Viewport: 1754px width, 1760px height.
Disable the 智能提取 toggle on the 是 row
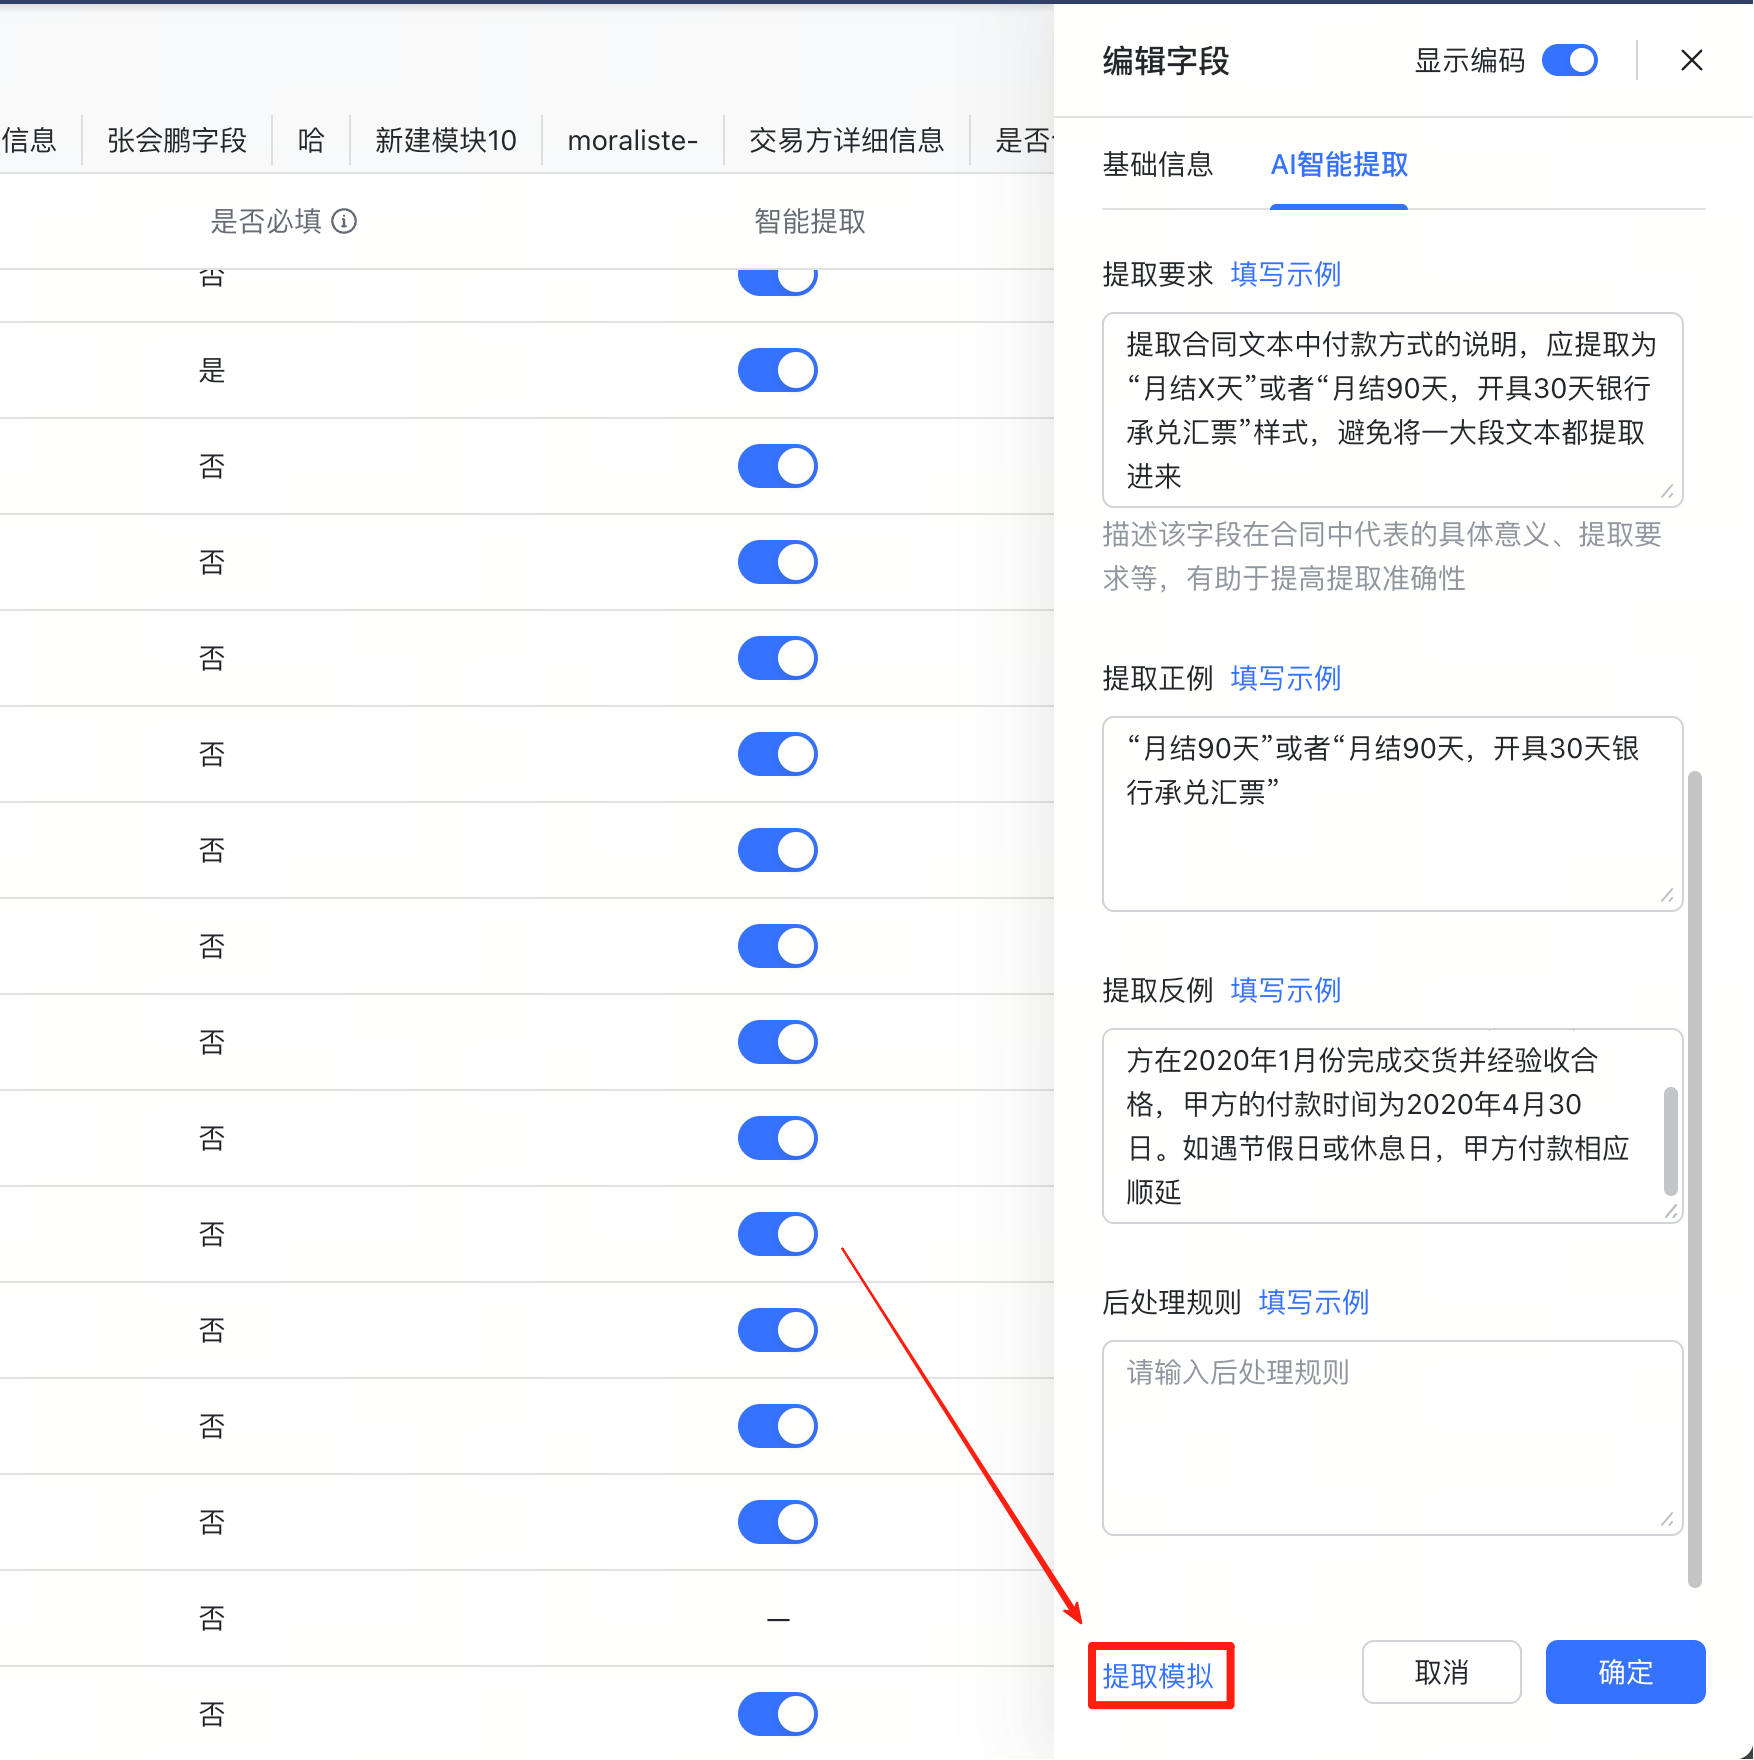tap(778, 370)
